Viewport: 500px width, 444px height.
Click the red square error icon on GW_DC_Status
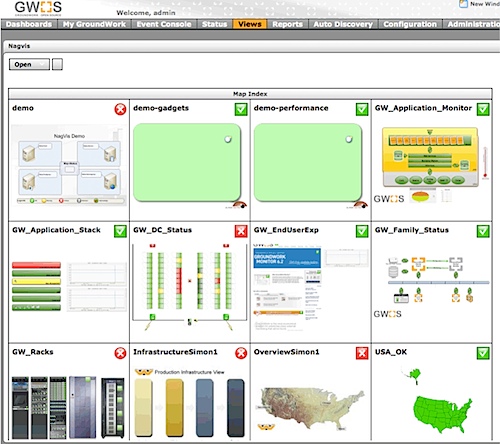tap(241, 231)
